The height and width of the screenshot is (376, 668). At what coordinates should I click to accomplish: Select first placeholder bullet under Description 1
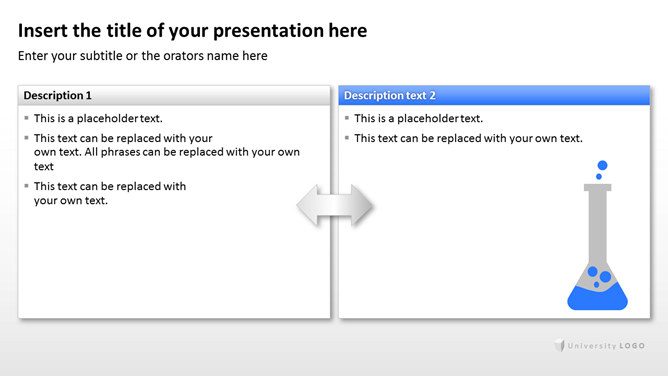pyautogui.click(x=98, y=118)
